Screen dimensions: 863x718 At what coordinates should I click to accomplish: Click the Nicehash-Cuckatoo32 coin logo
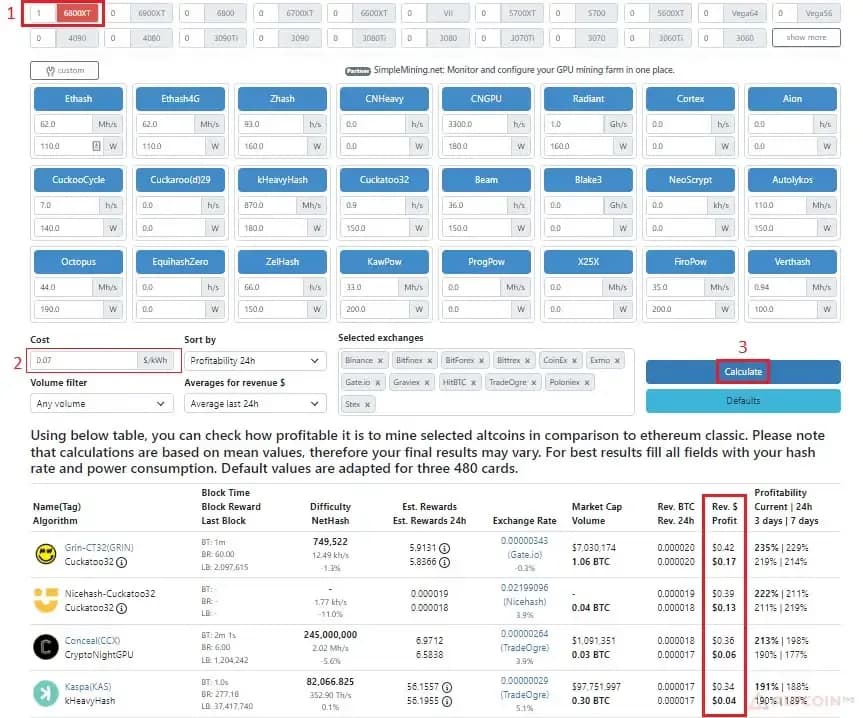click(46, 600)
